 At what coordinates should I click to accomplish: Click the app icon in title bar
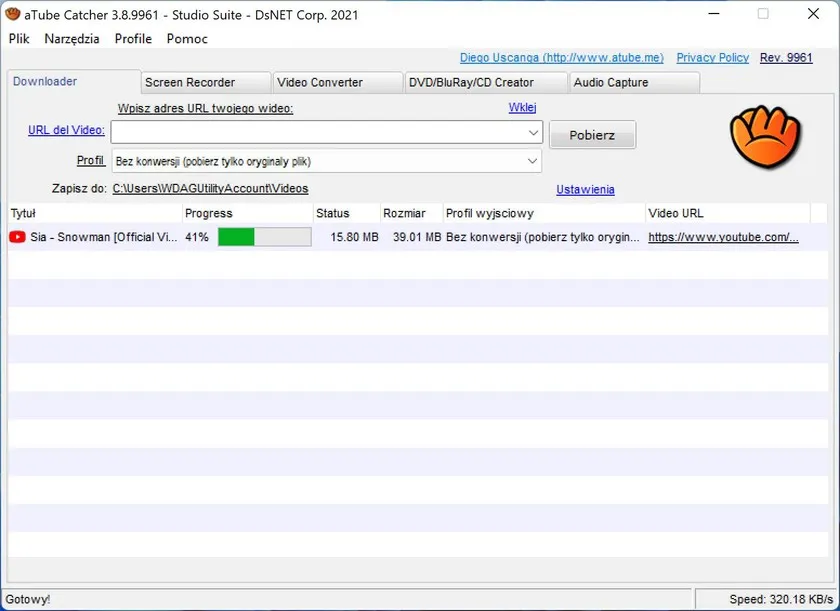coord(12,14)
